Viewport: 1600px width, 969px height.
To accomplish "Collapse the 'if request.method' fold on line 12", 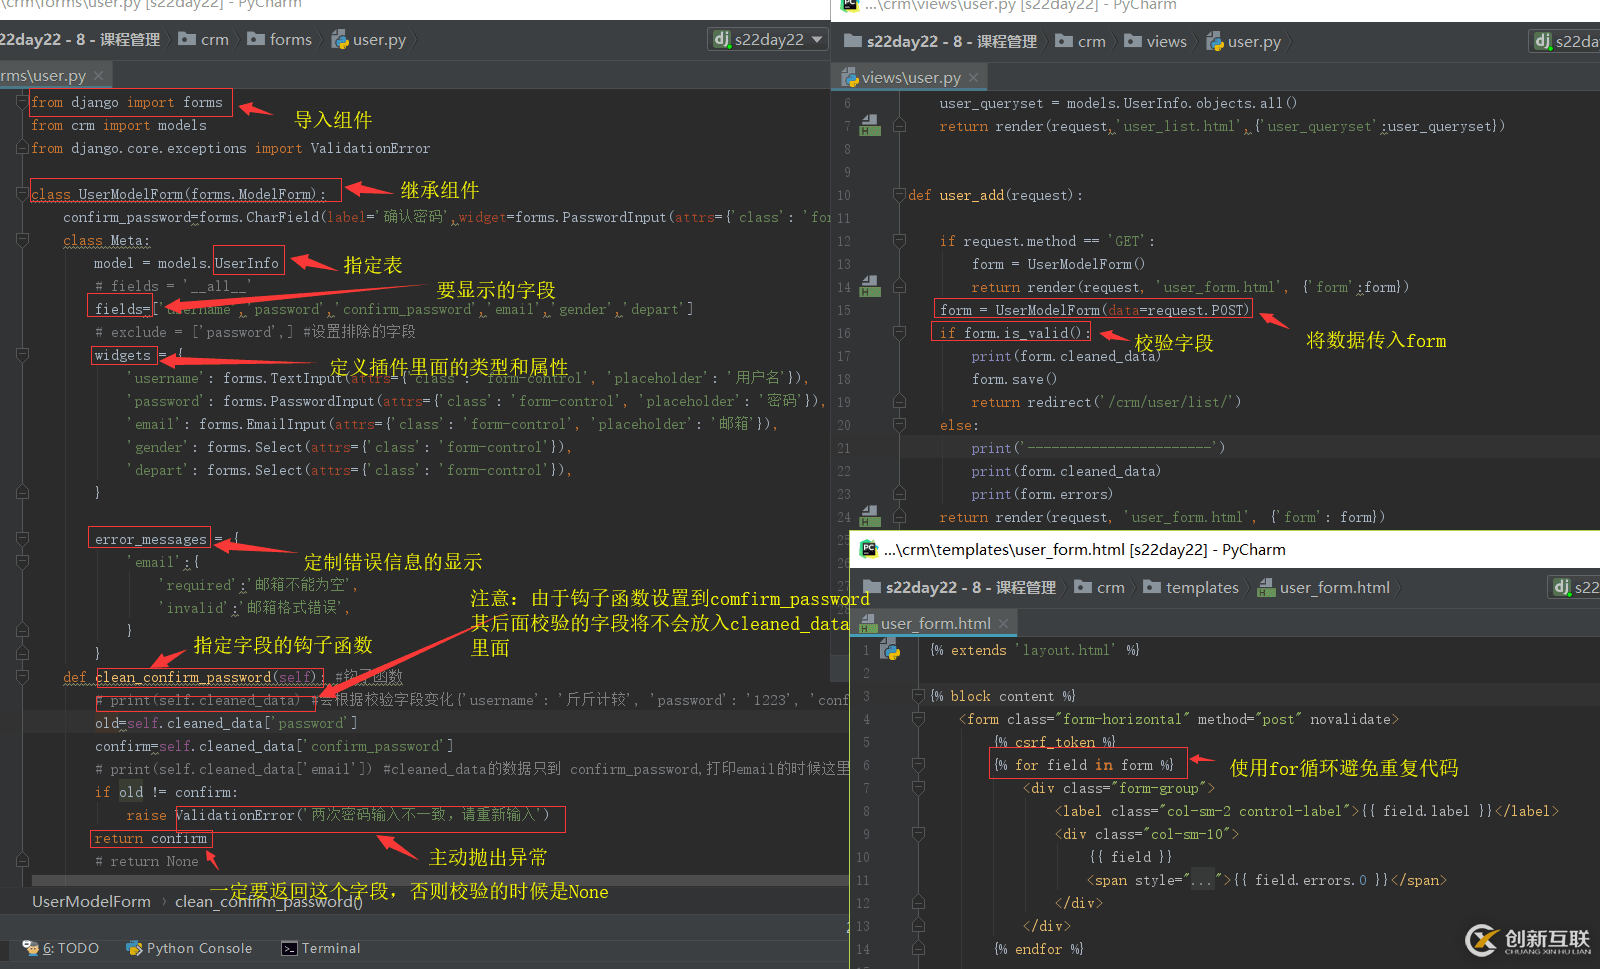I will coord(899,241).
